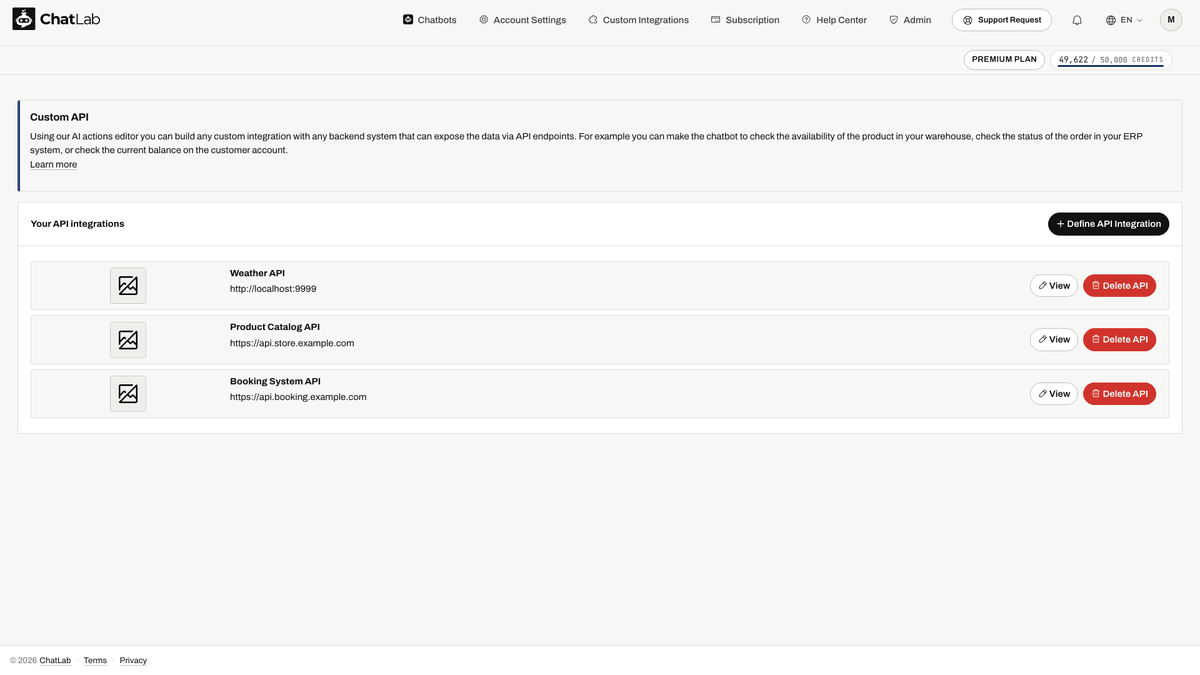Open the notifications bell

pos(1077,20)
